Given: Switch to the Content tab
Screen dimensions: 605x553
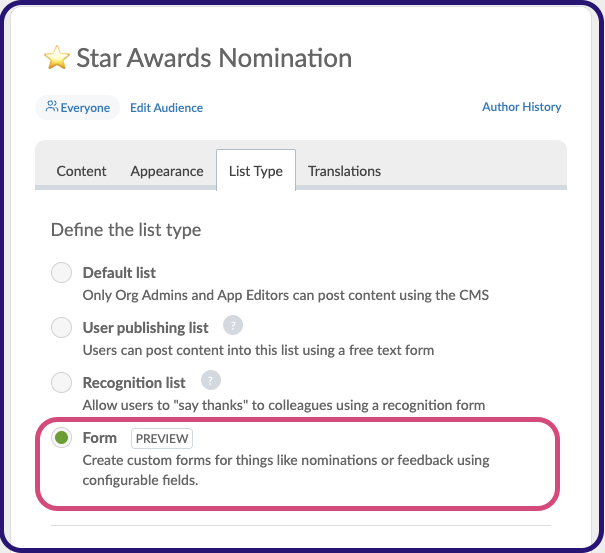Looking at the screenshot, I should point(81,171).
